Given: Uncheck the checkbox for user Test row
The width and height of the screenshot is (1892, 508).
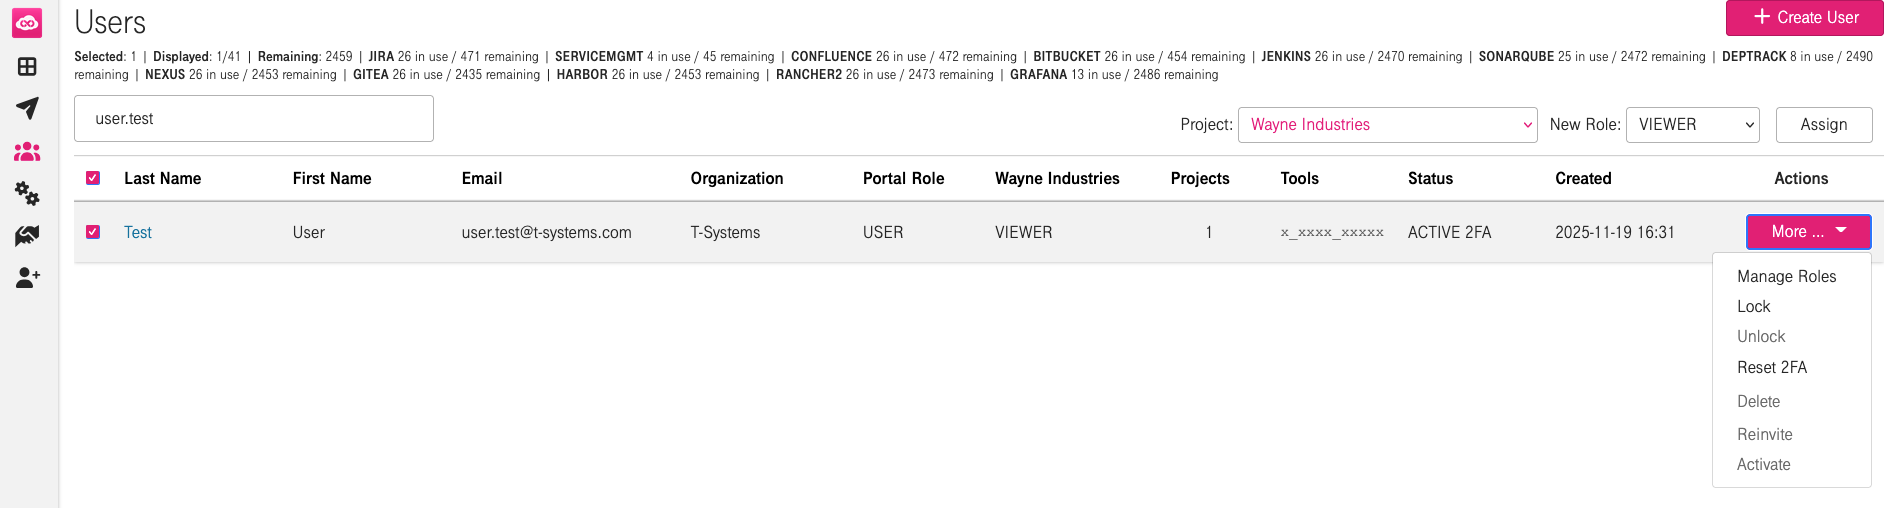Looking at the screenshot, I should [x=93, y=232].
